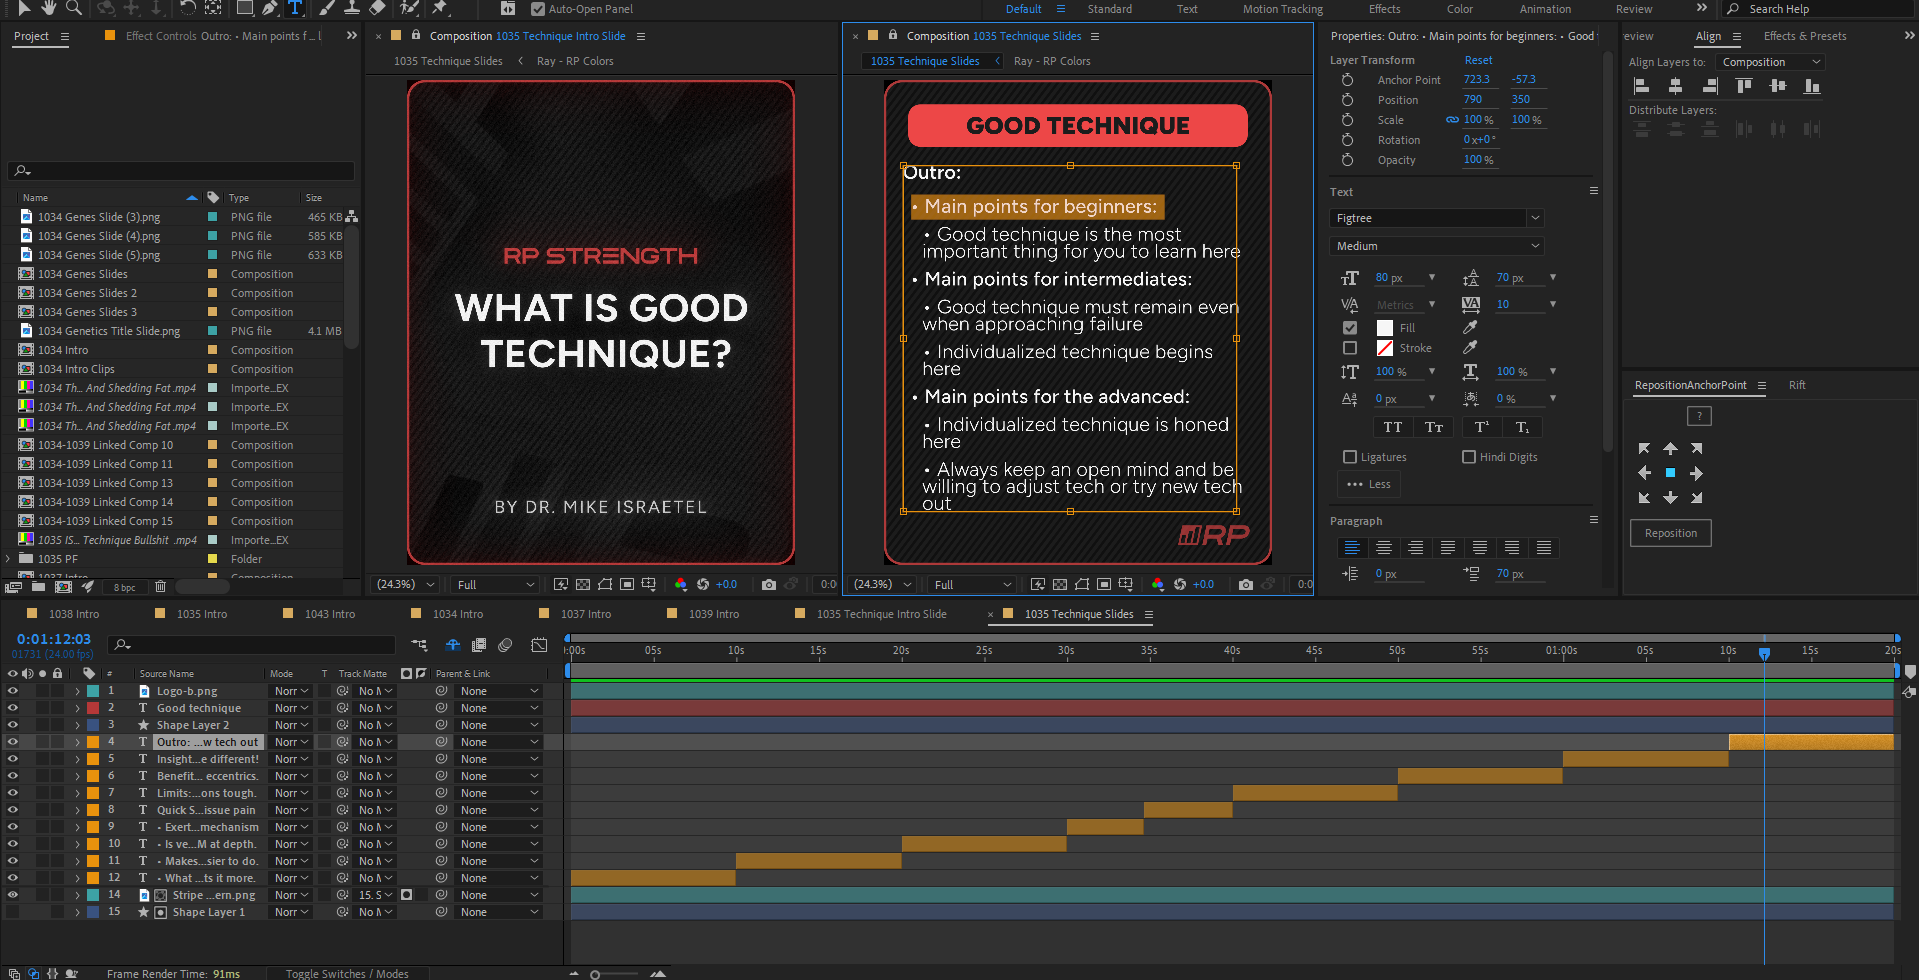Switch to Motion Tracking workspace
This screenshot has width=1919, height=980.
[x=1282, y=9]
